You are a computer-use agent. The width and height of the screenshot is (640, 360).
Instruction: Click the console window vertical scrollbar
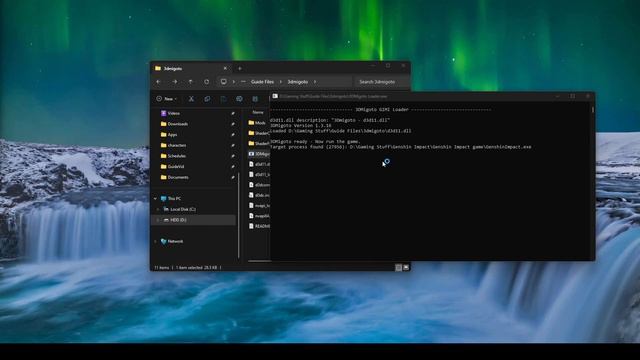(x=592, y=110)
